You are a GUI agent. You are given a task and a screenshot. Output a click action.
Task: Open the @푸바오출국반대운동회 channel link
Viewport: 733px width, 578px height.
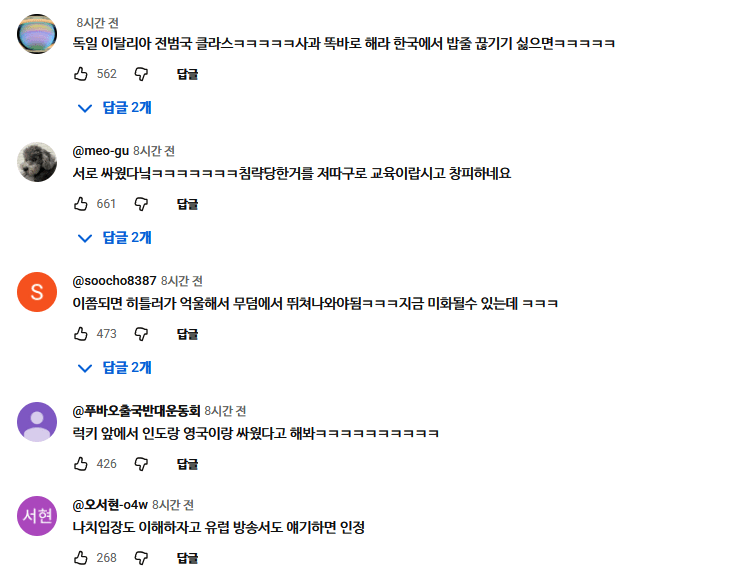(135, 411)
